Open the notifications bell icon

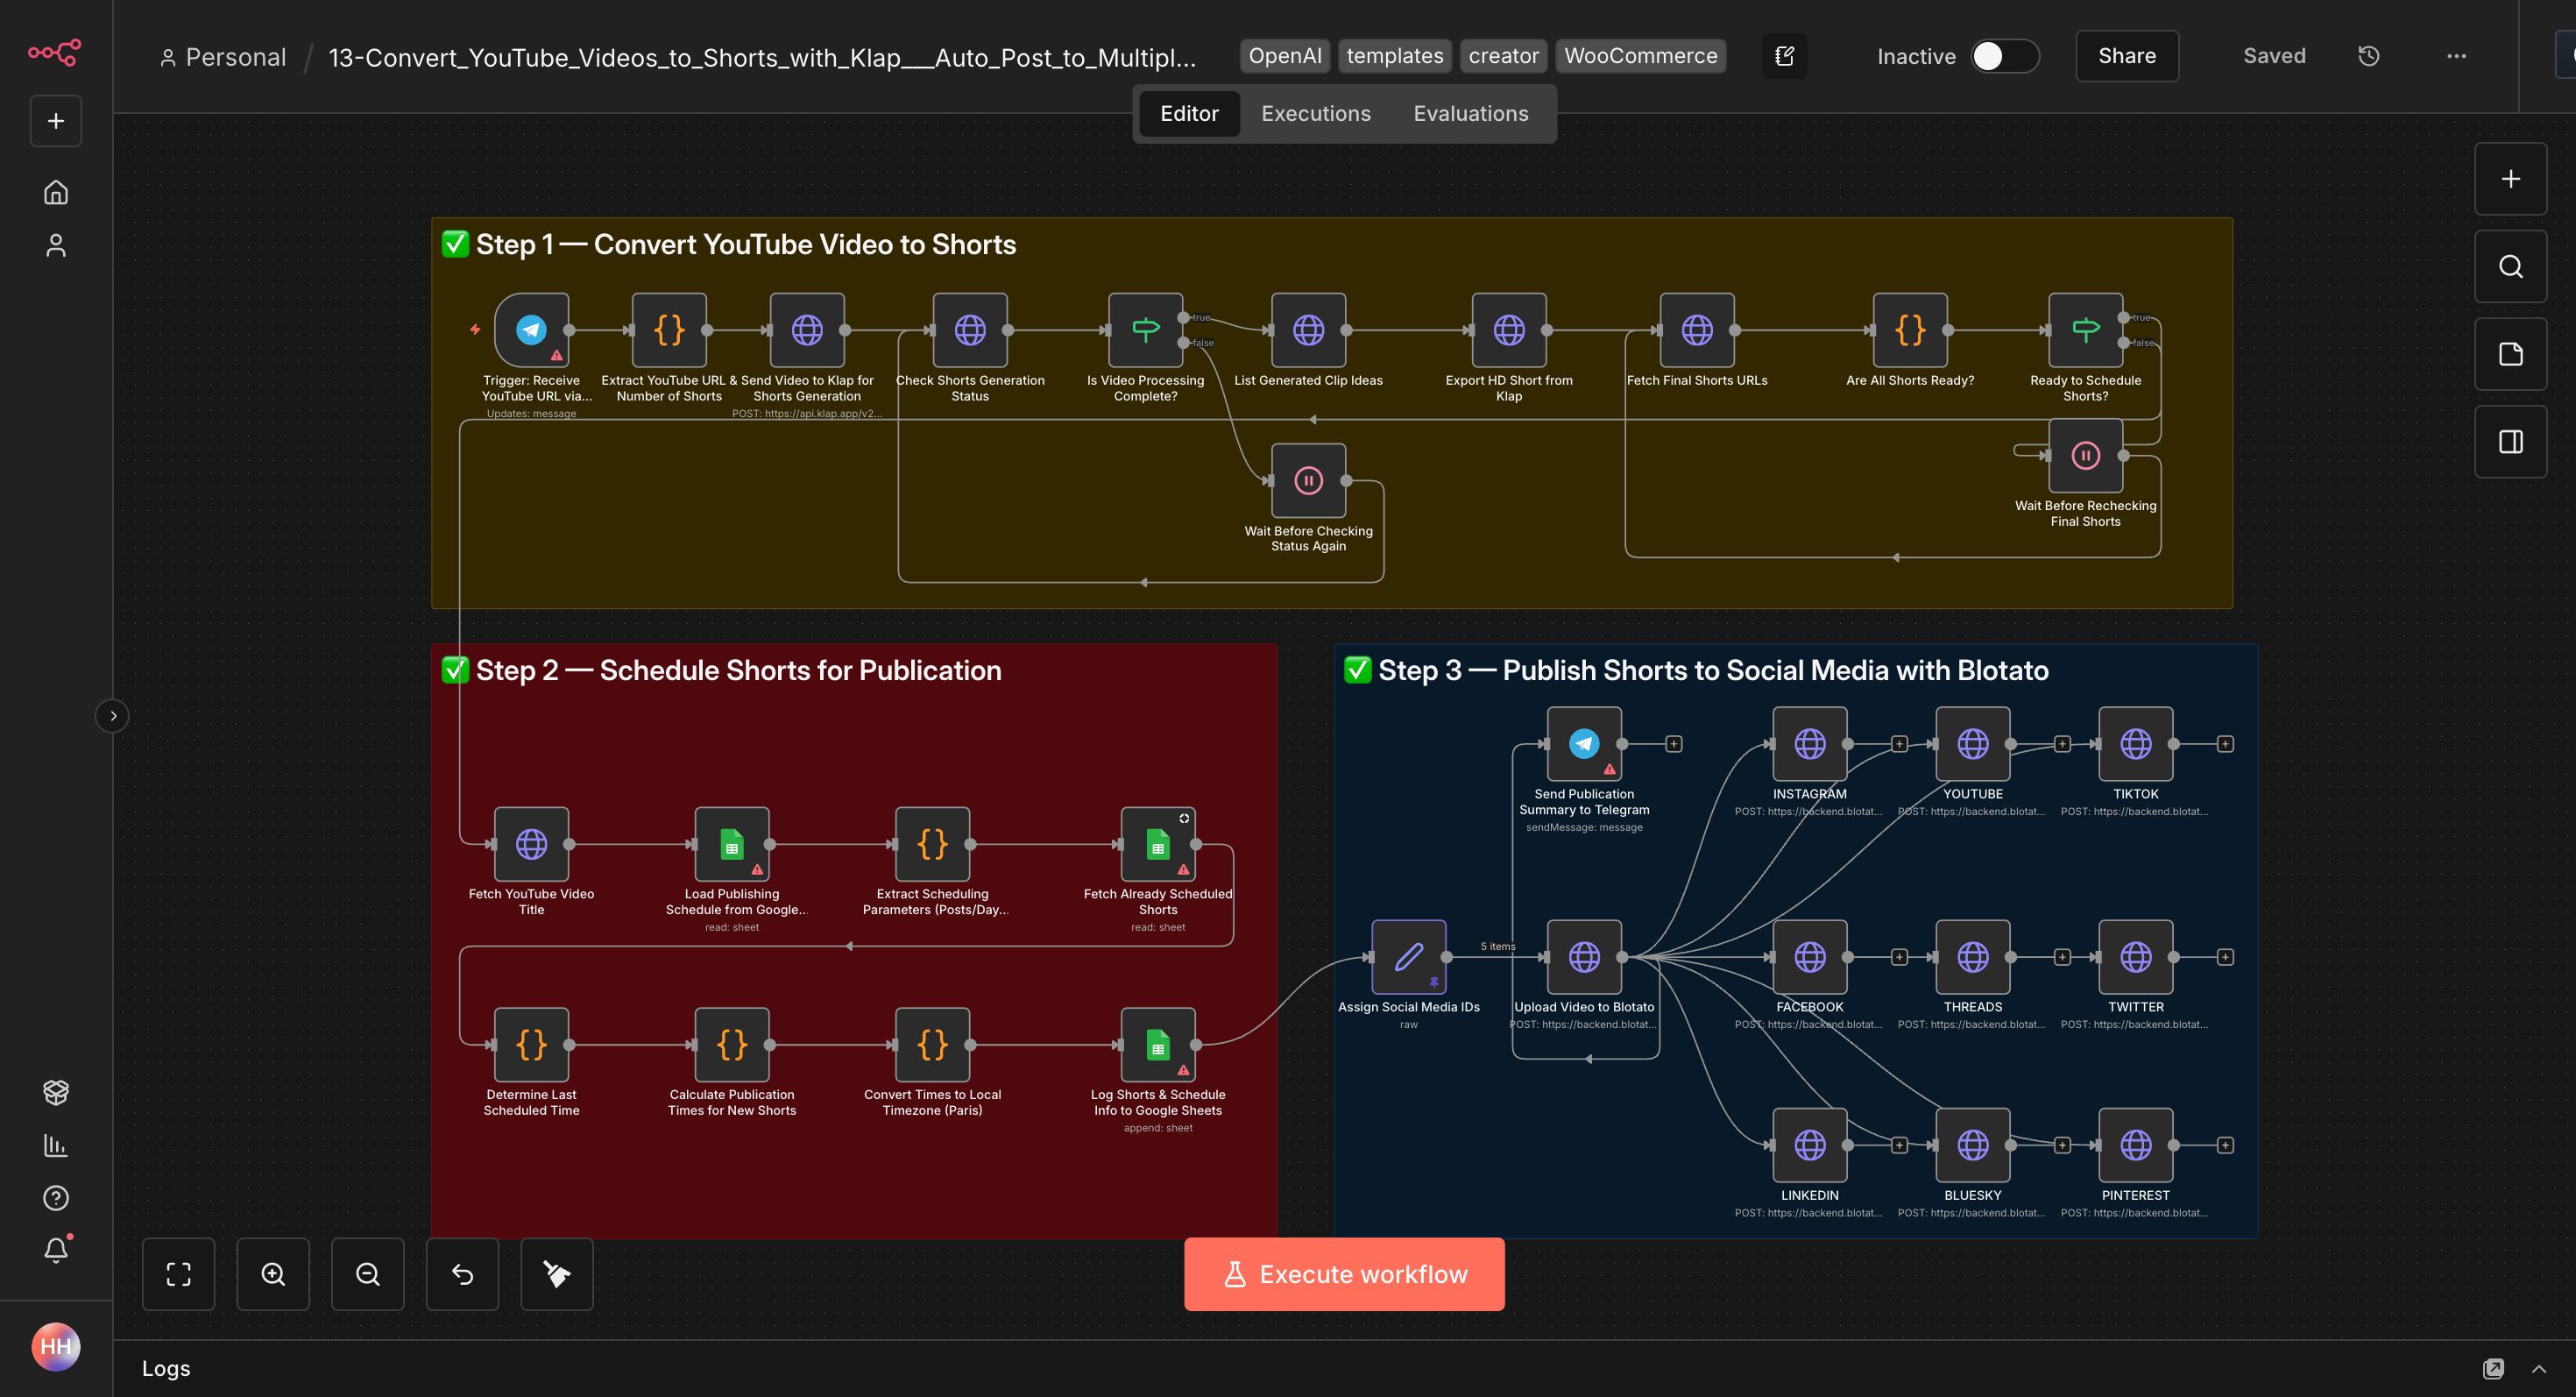56,1250
